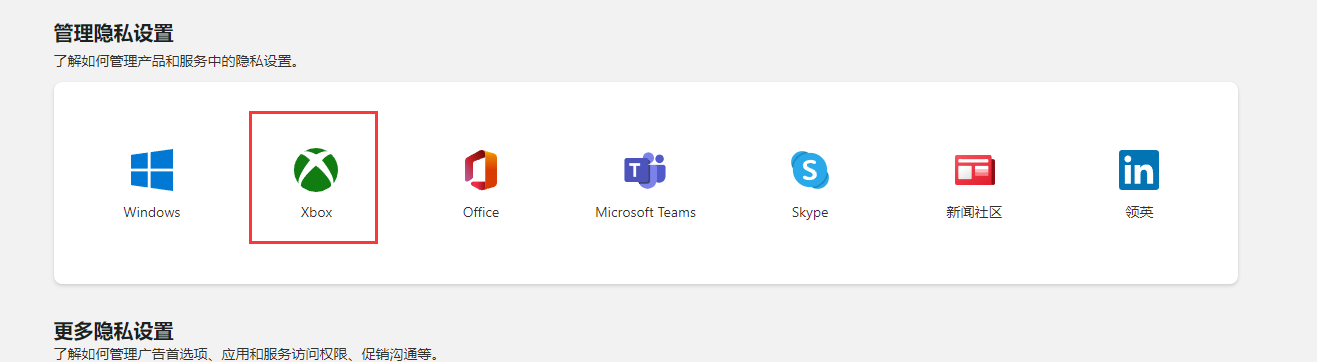Choose the Skype logo icon
1317x362 pixels.
click(810, 170)
